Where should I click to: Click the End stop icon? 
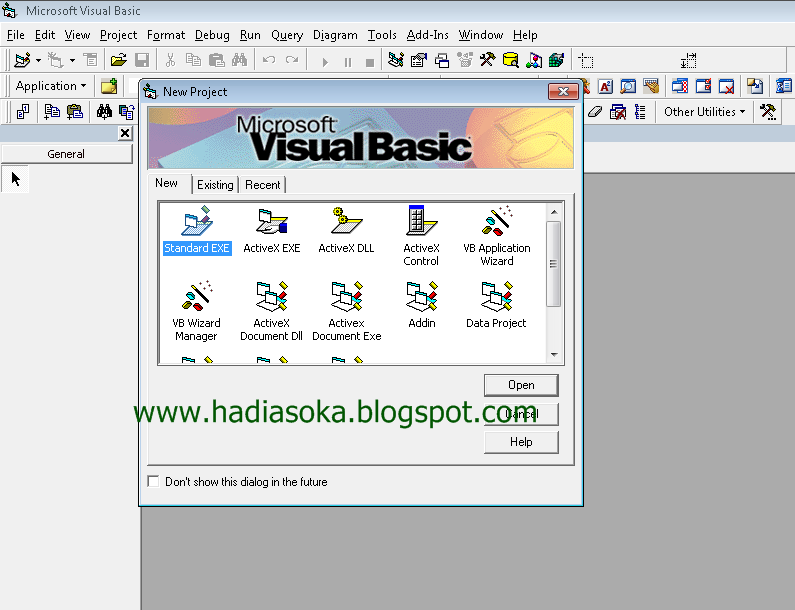pyautogui.click(x=370, y=62)
